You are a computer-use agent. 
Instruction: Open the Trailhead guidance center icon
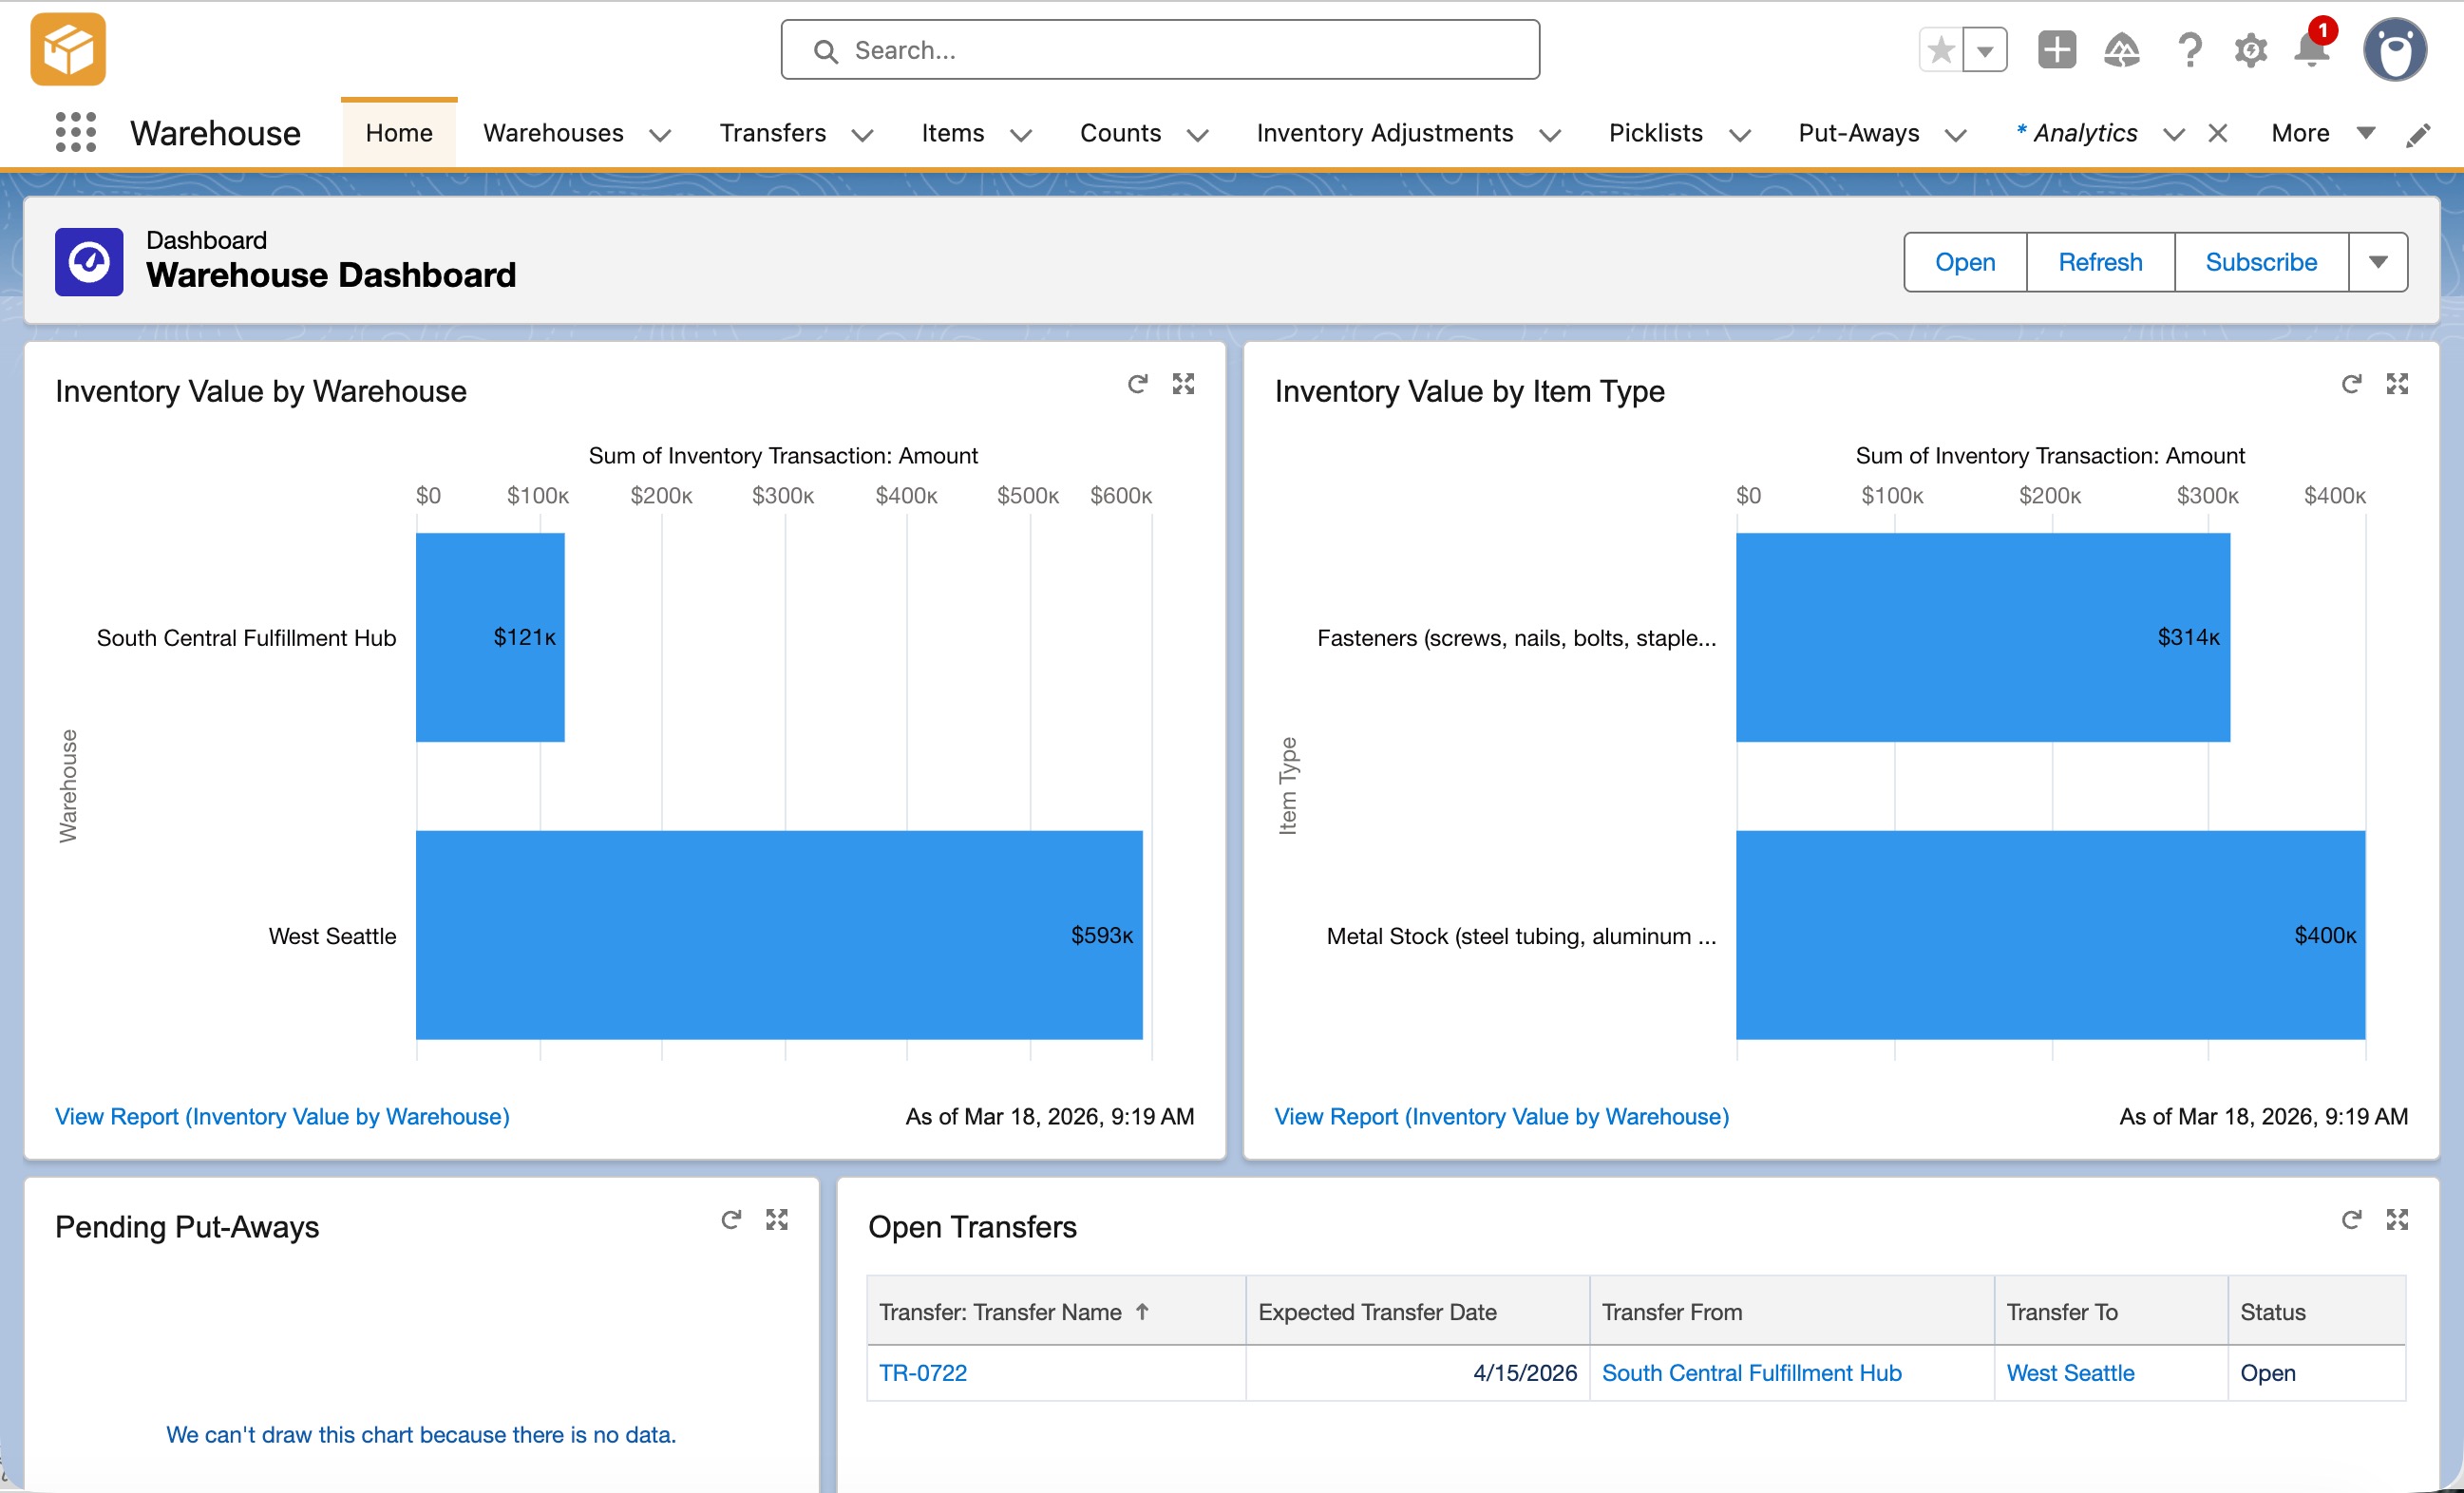2121,50
